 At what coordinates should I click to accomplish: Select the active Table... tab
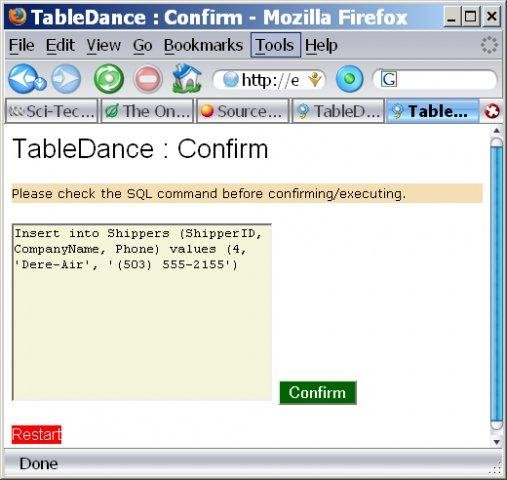click(x=432, y=111)
